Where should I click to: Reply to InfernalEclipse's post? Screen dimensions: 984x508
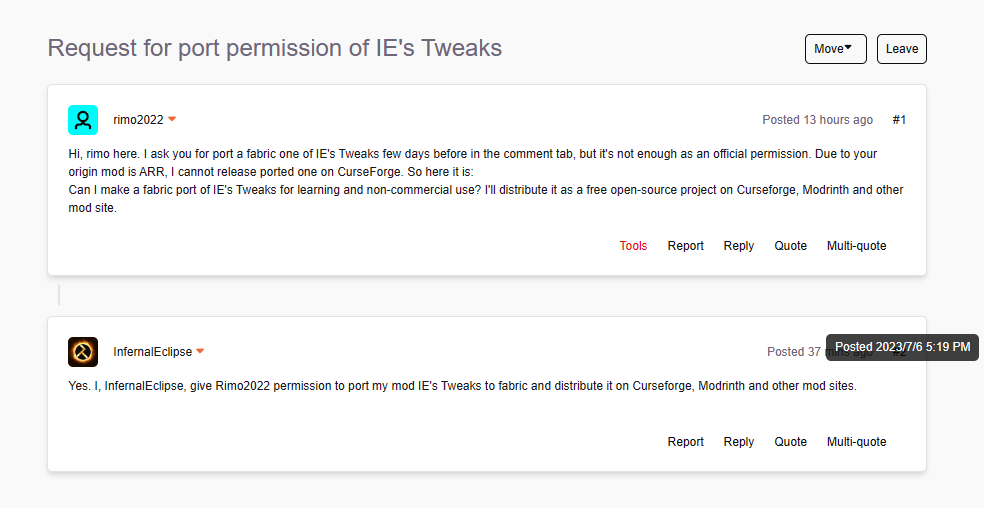[x=739, y=442]
